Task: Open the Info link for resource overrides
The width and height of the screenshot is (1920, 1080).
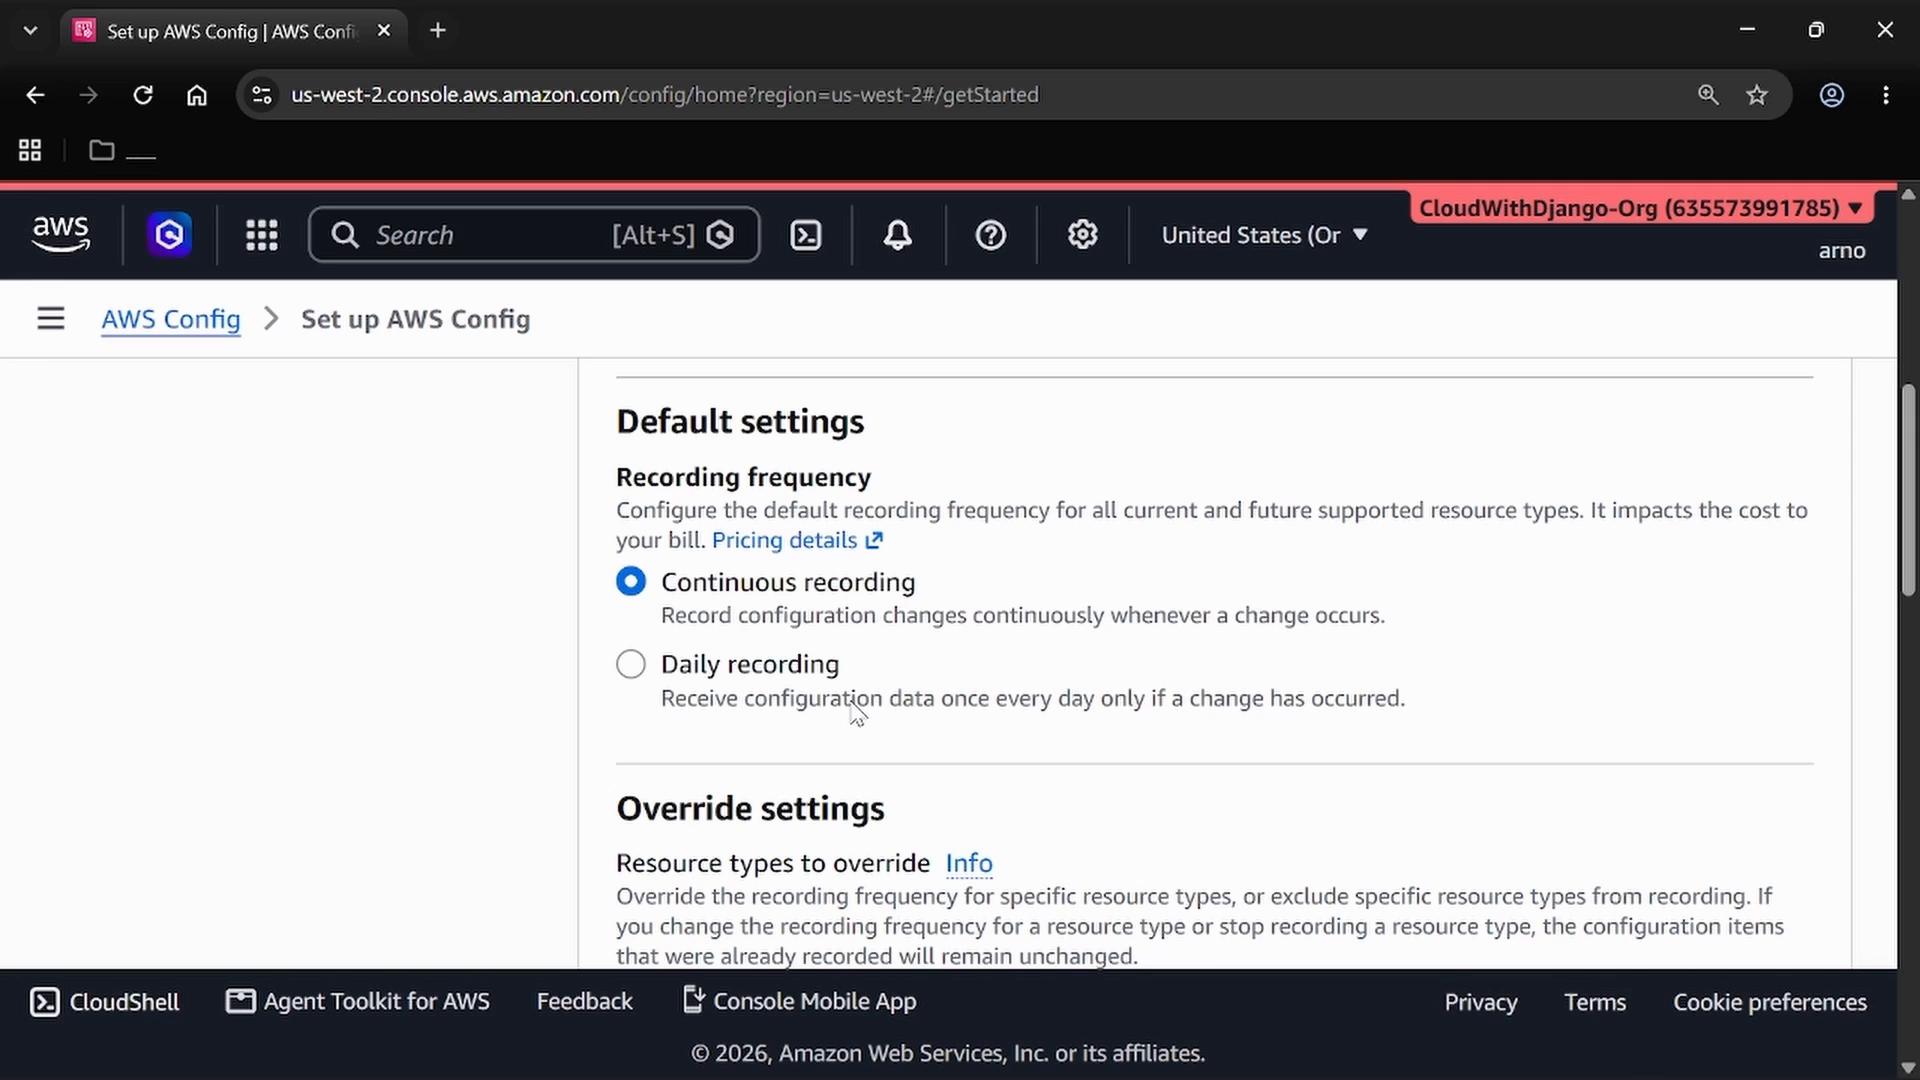Action: [969, 863]
